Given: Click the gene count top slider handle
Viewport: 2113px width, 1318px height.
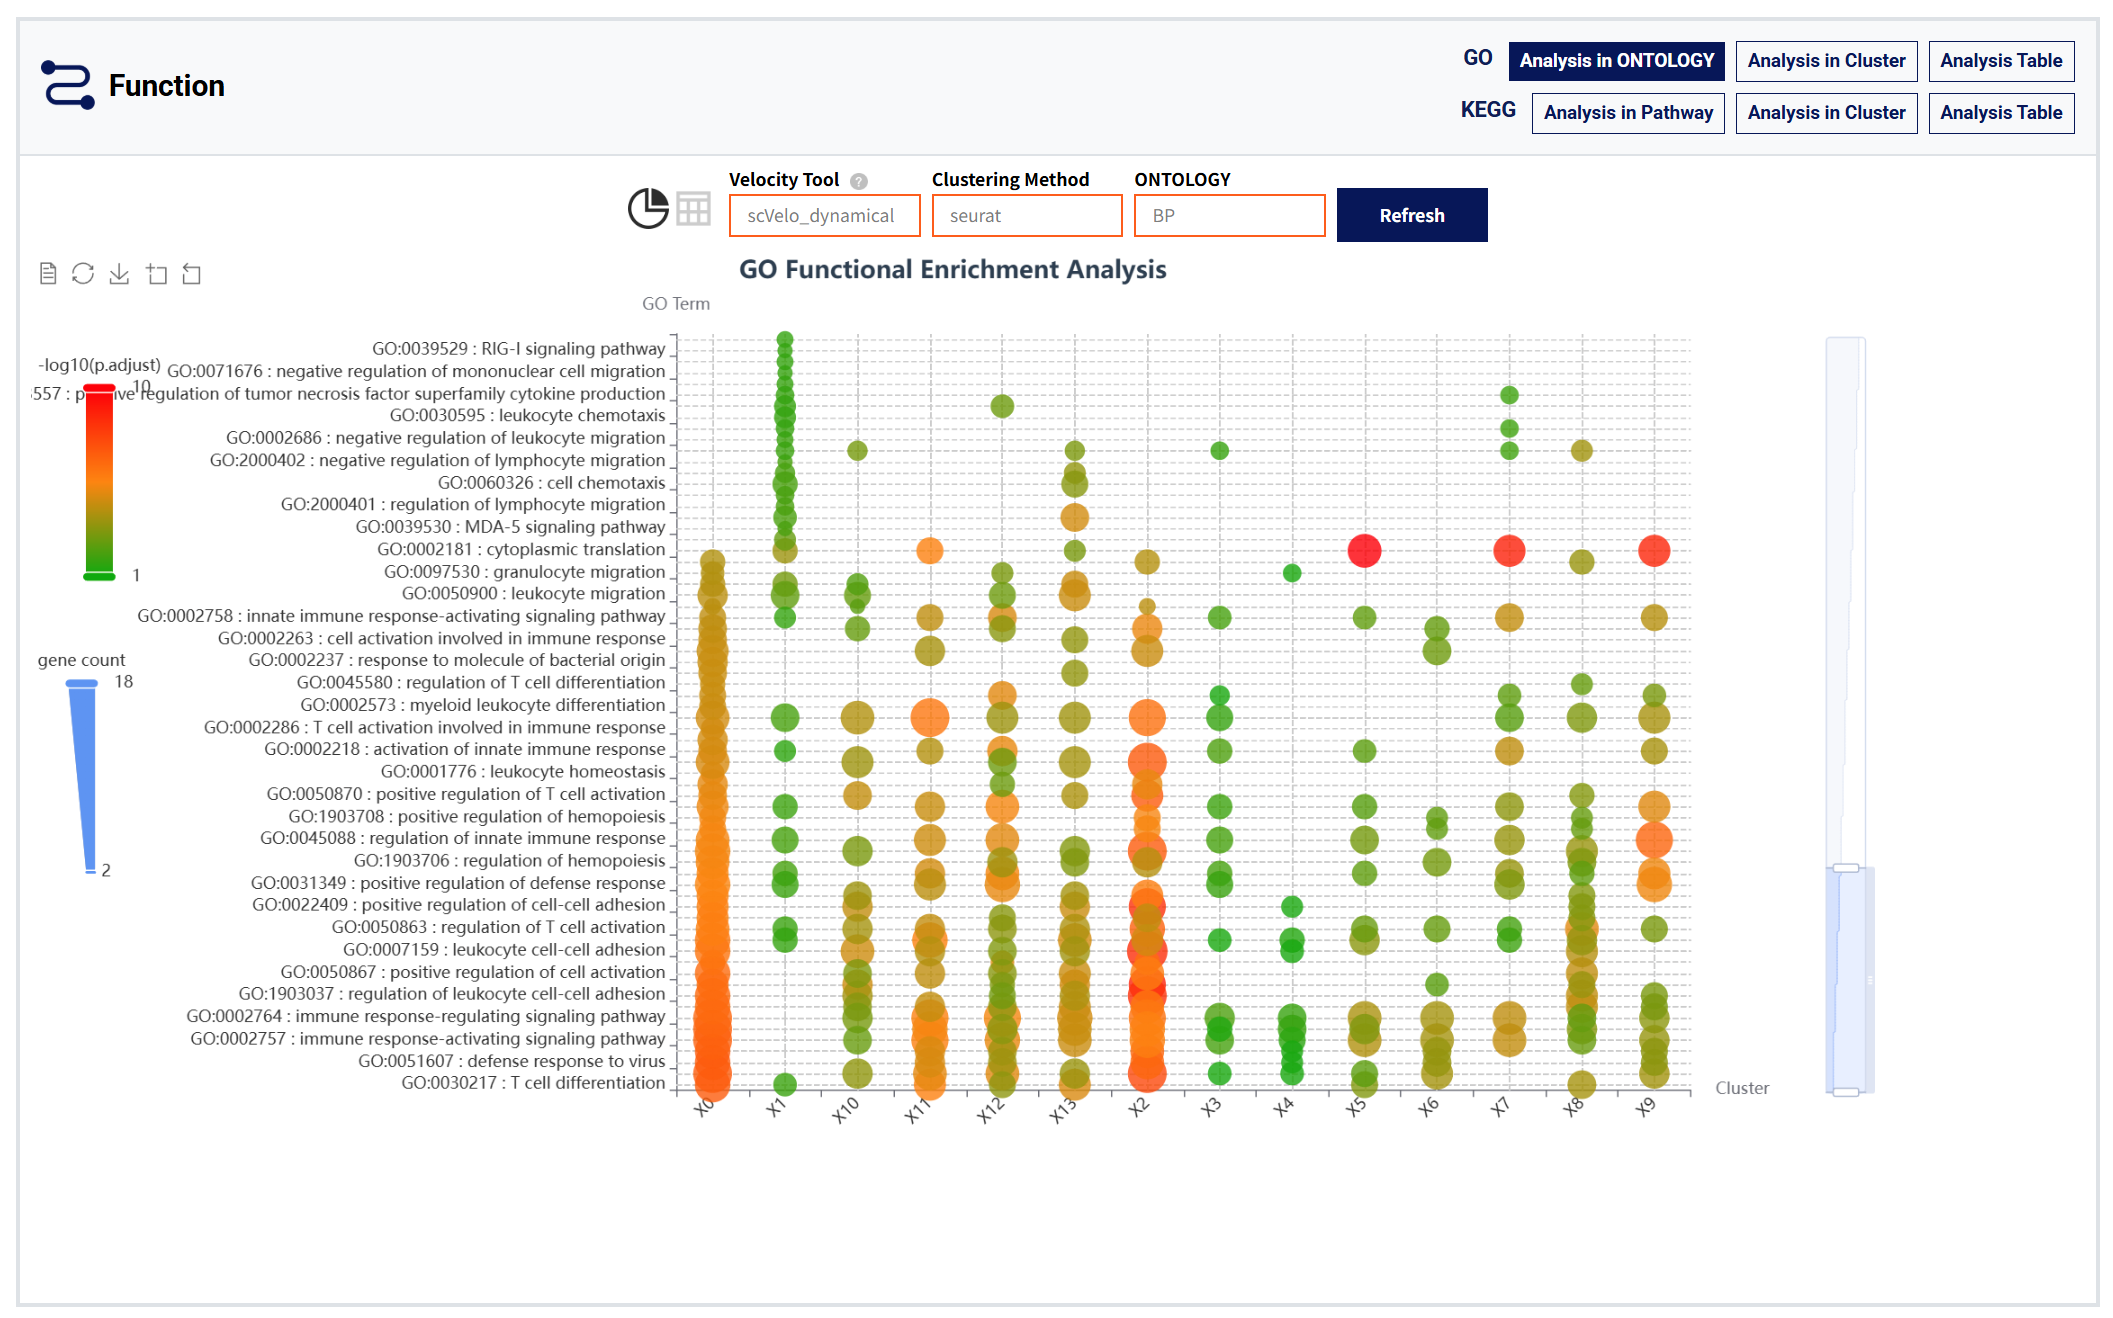Looking at the screenshot, I should (x=82, y=683).
